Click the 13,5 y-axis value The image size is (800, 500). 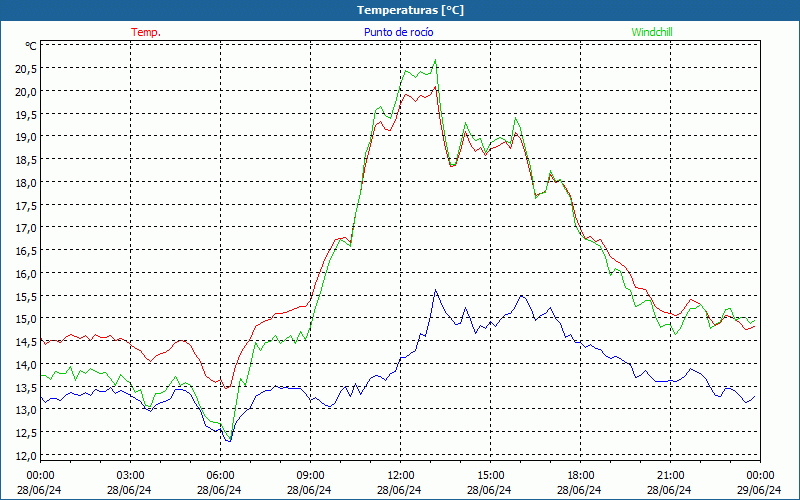tap(26, 387)
